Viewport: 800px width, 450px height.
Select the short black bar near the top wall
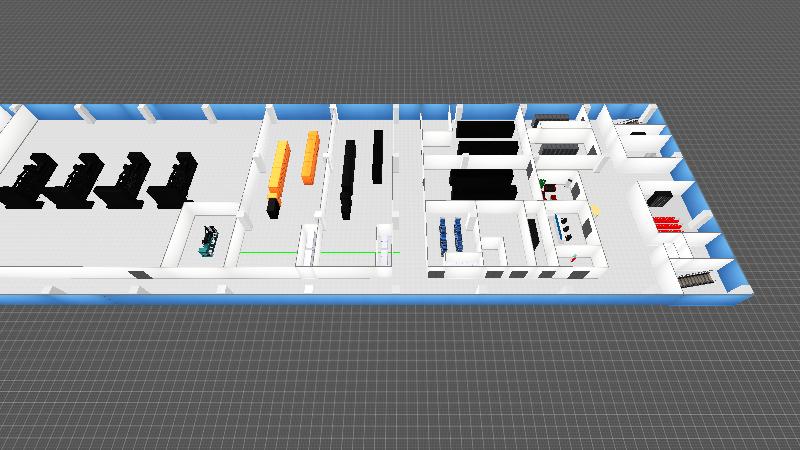[x=378, y=155]
